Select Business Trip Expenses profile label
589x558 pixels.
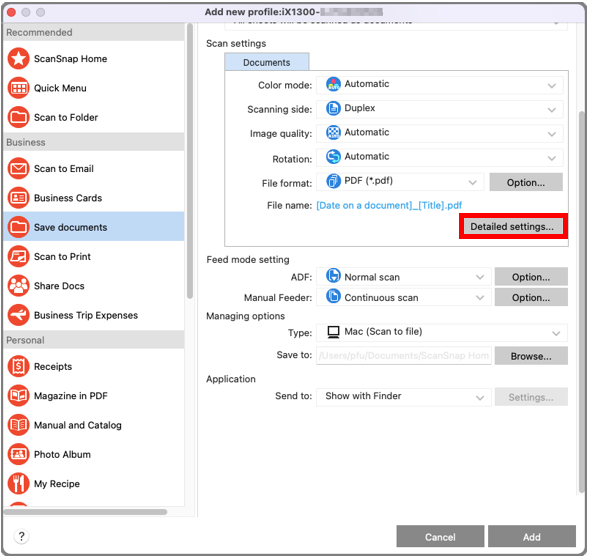[x=86, y=315]
